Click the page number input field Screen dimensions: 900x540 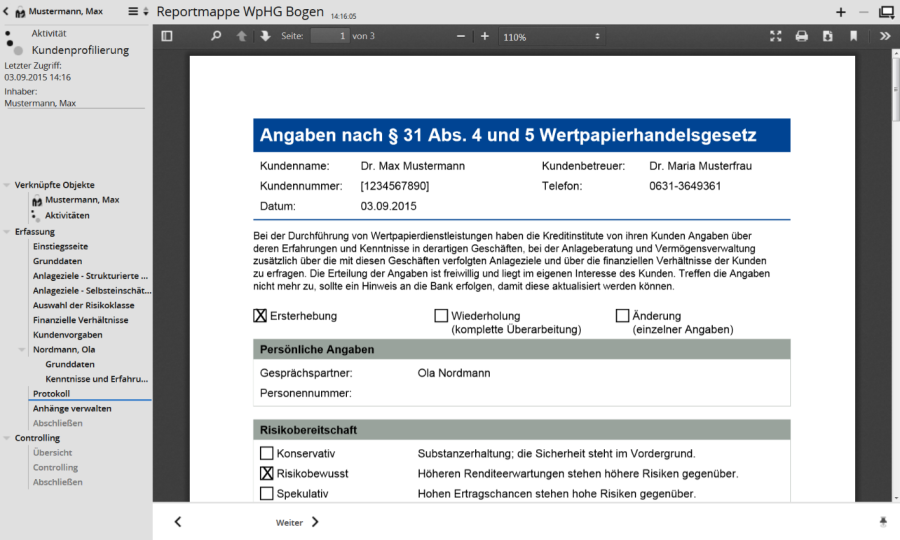pos(329,36)
